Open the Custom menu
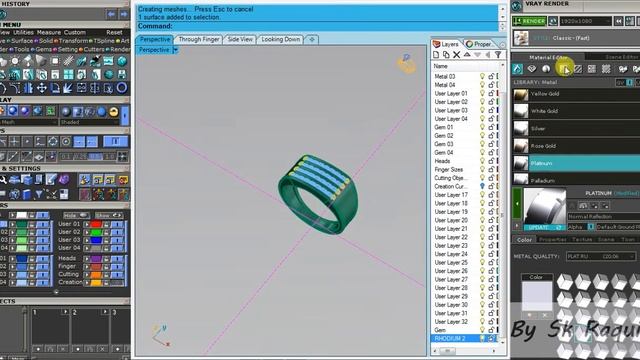The width and height of the screenshot is (640, 360). [x=75, y=32]
